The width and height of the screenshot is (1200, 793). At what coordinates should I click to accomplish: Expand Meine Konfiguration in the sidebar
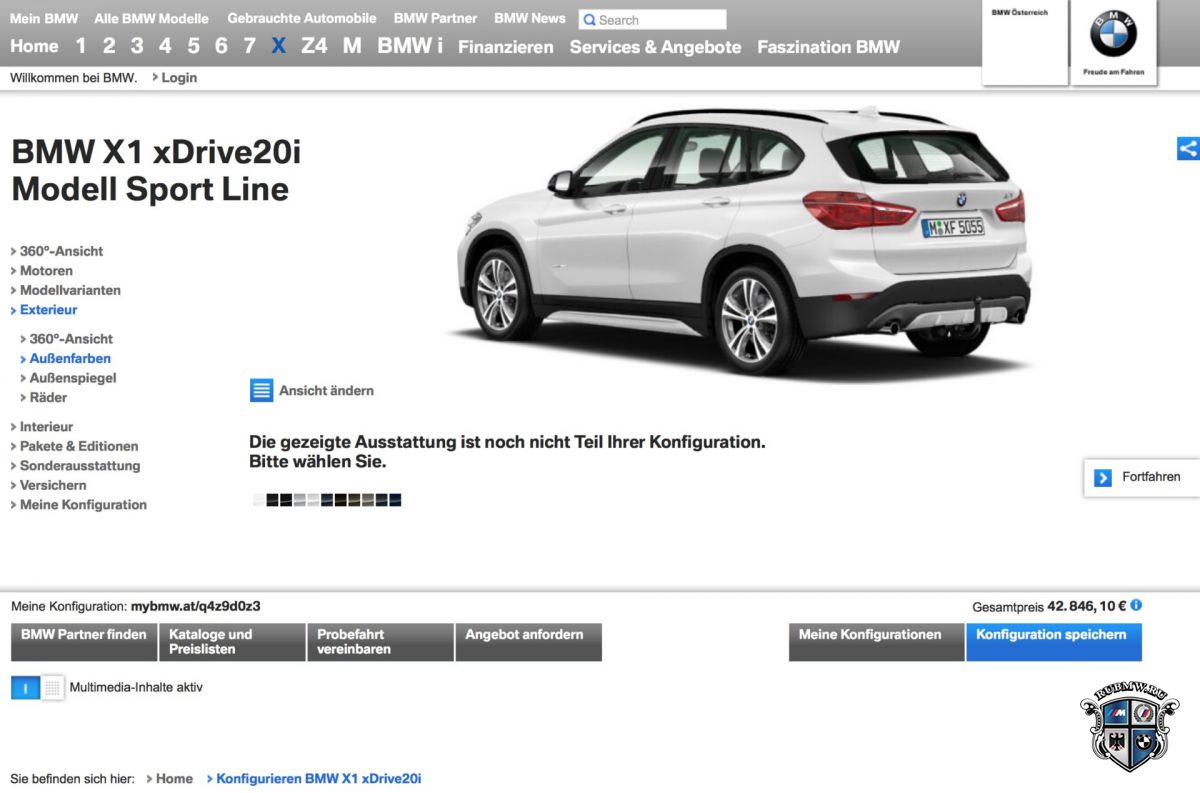[83, 505]
